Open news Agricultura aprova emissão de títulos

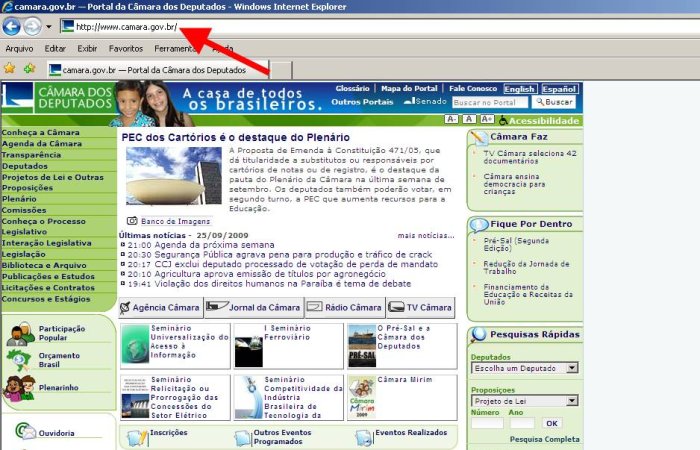270,274
